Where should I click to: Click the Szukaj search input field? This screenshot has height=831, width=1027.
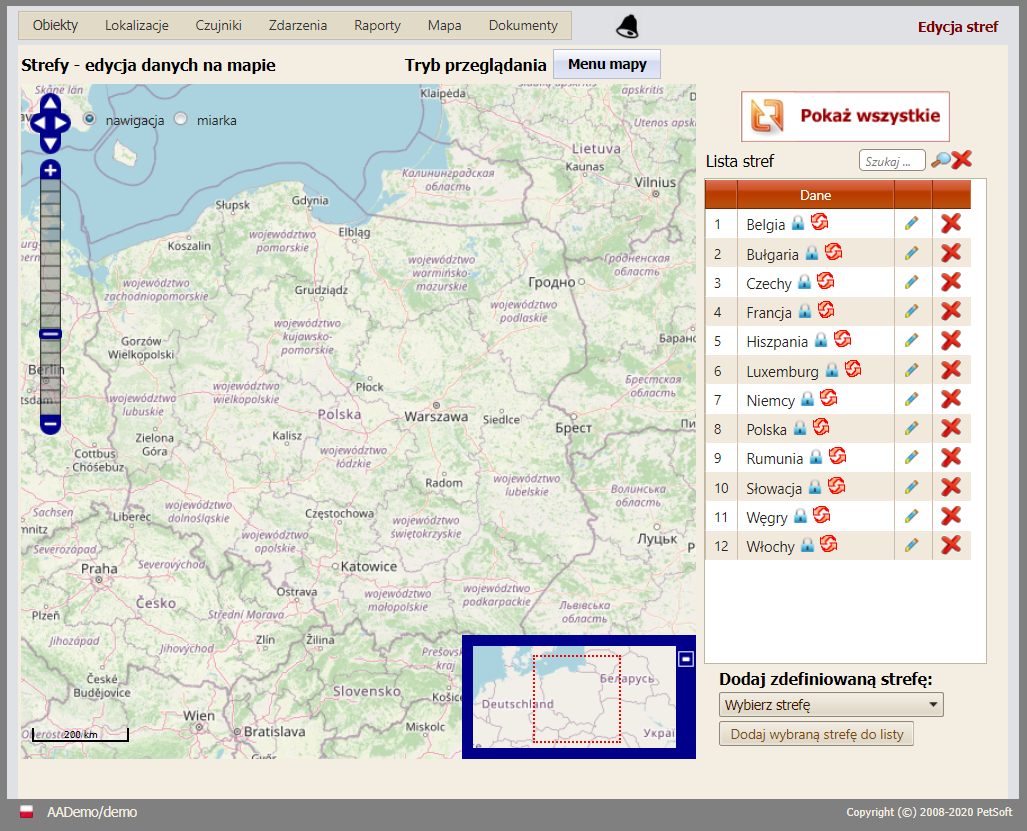click(892, 161)
